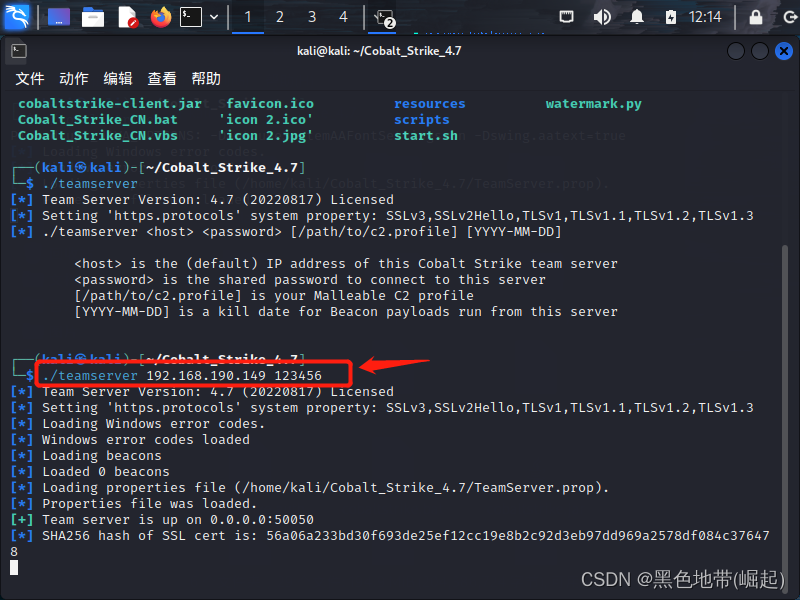Screen dimensions: 800x600
Task: Toggle notifications using the bell icon
Action: 635,14
